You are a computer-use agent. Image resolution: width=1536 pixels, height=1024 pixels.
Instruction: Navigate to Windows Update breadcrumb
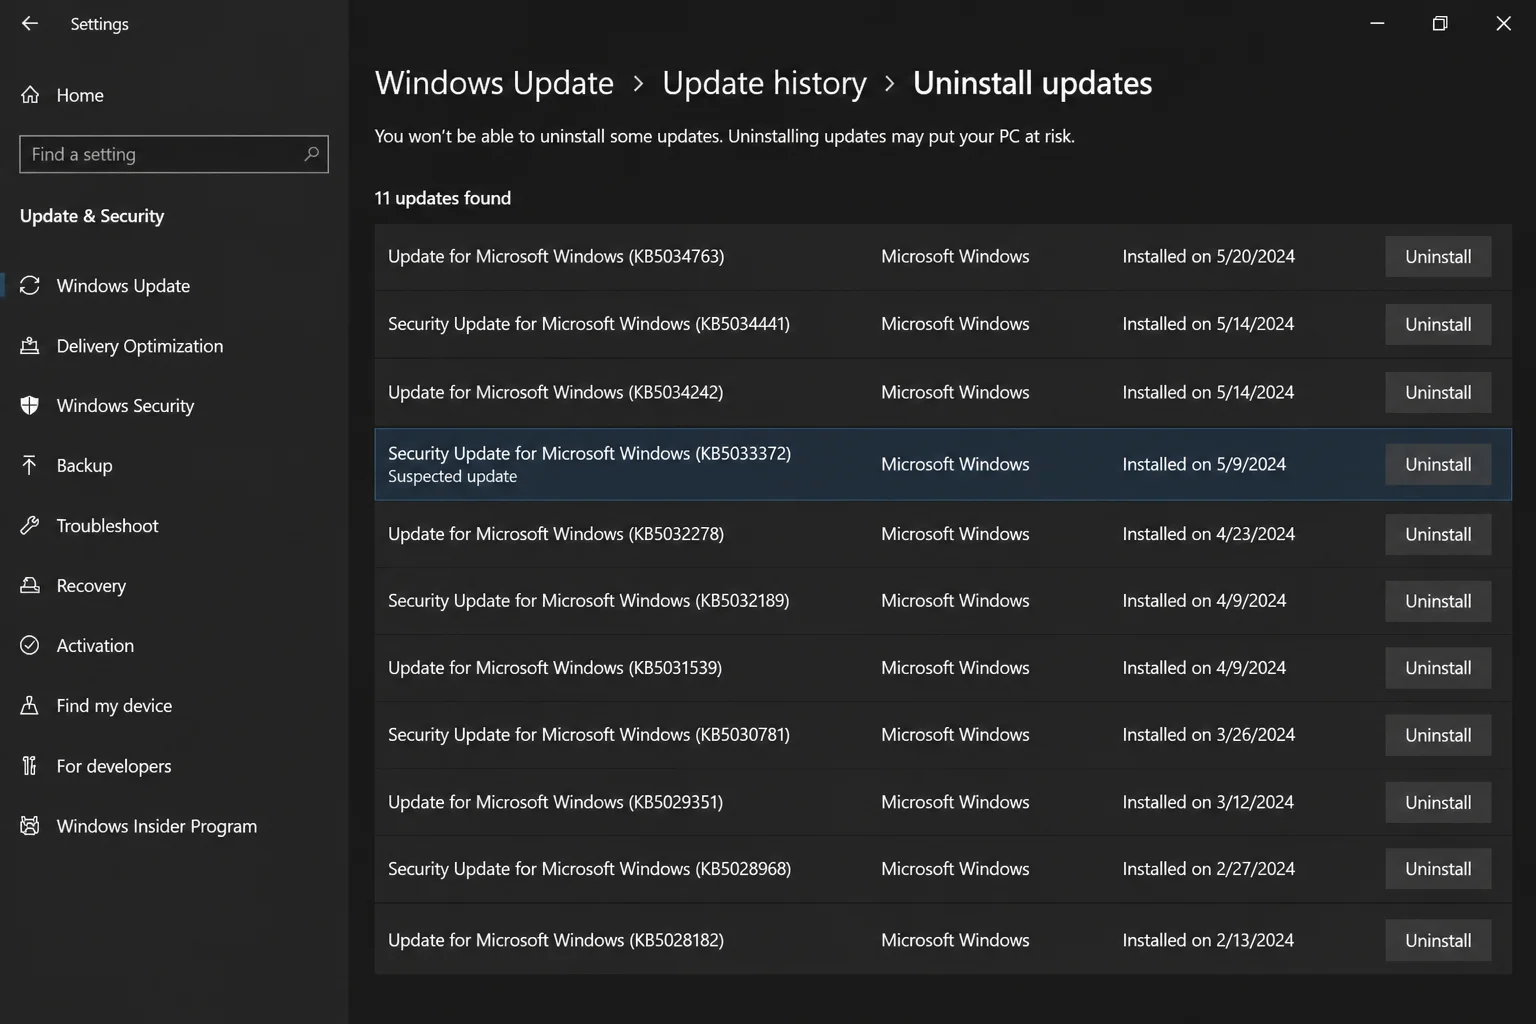[x=494, y=83]
